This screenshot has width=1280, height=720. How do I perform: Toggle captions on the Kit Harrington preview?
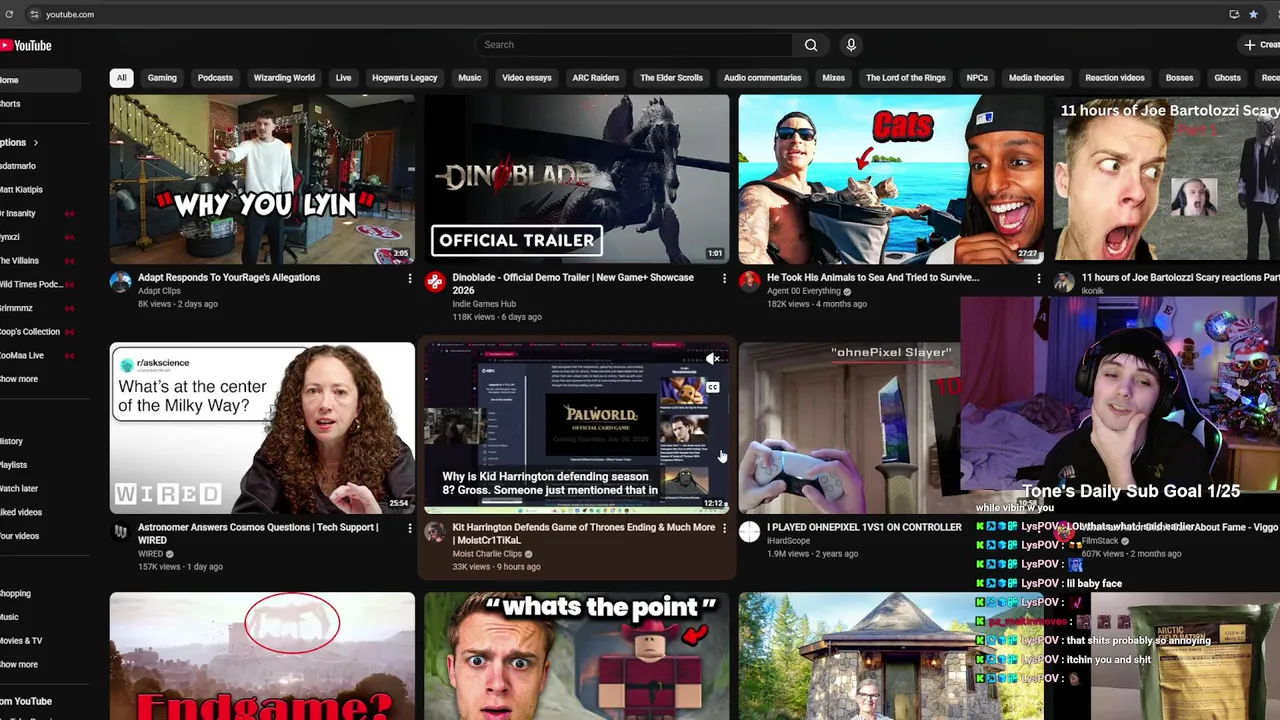point(713,387)
